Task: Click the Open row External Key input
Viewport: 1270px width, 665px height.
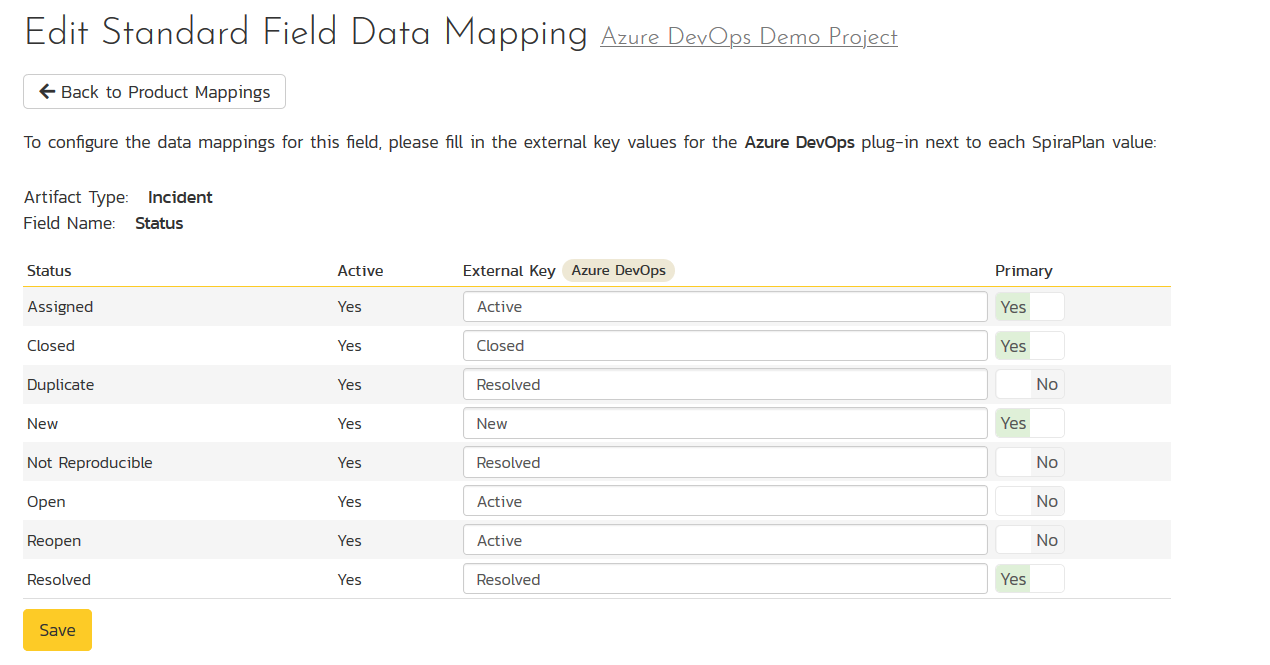Action: (x=724, y=502)
